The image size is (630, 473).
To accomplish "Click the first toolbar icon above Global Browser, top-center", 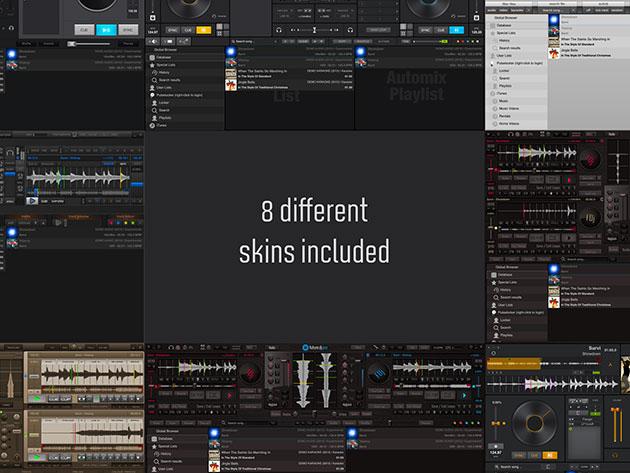I will click(154, 41).
